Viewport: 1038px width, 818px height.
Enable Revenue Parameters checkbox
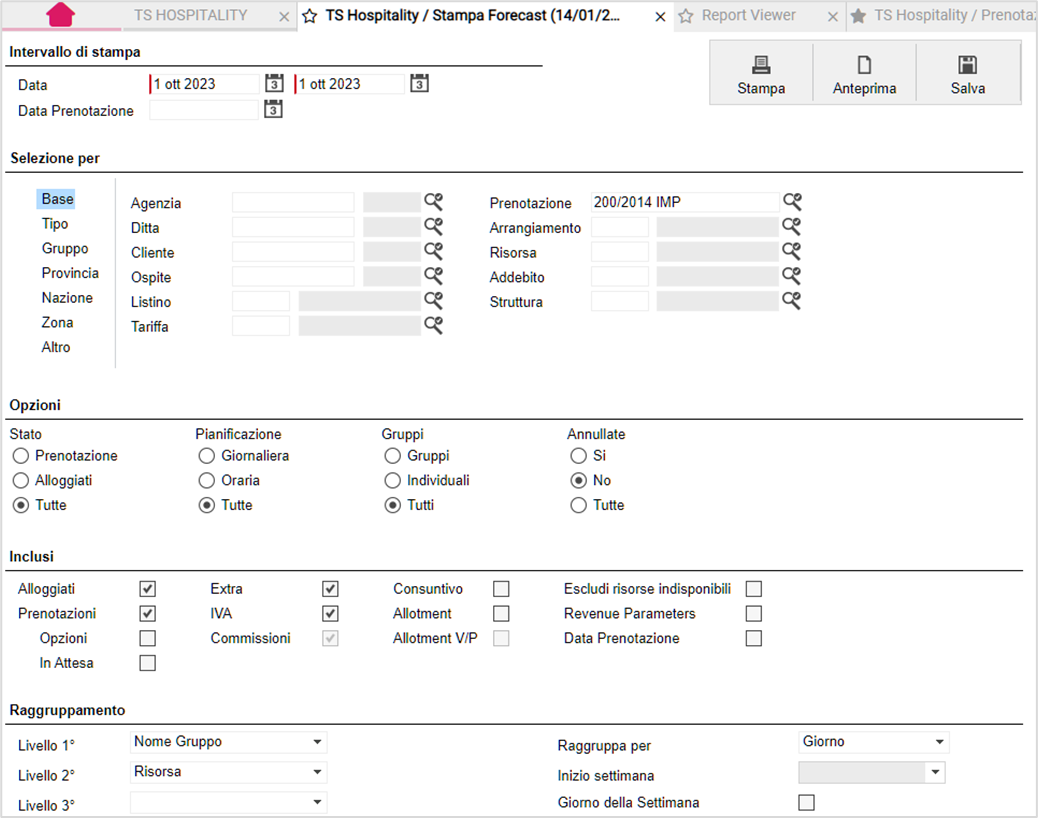pos(753,614)
